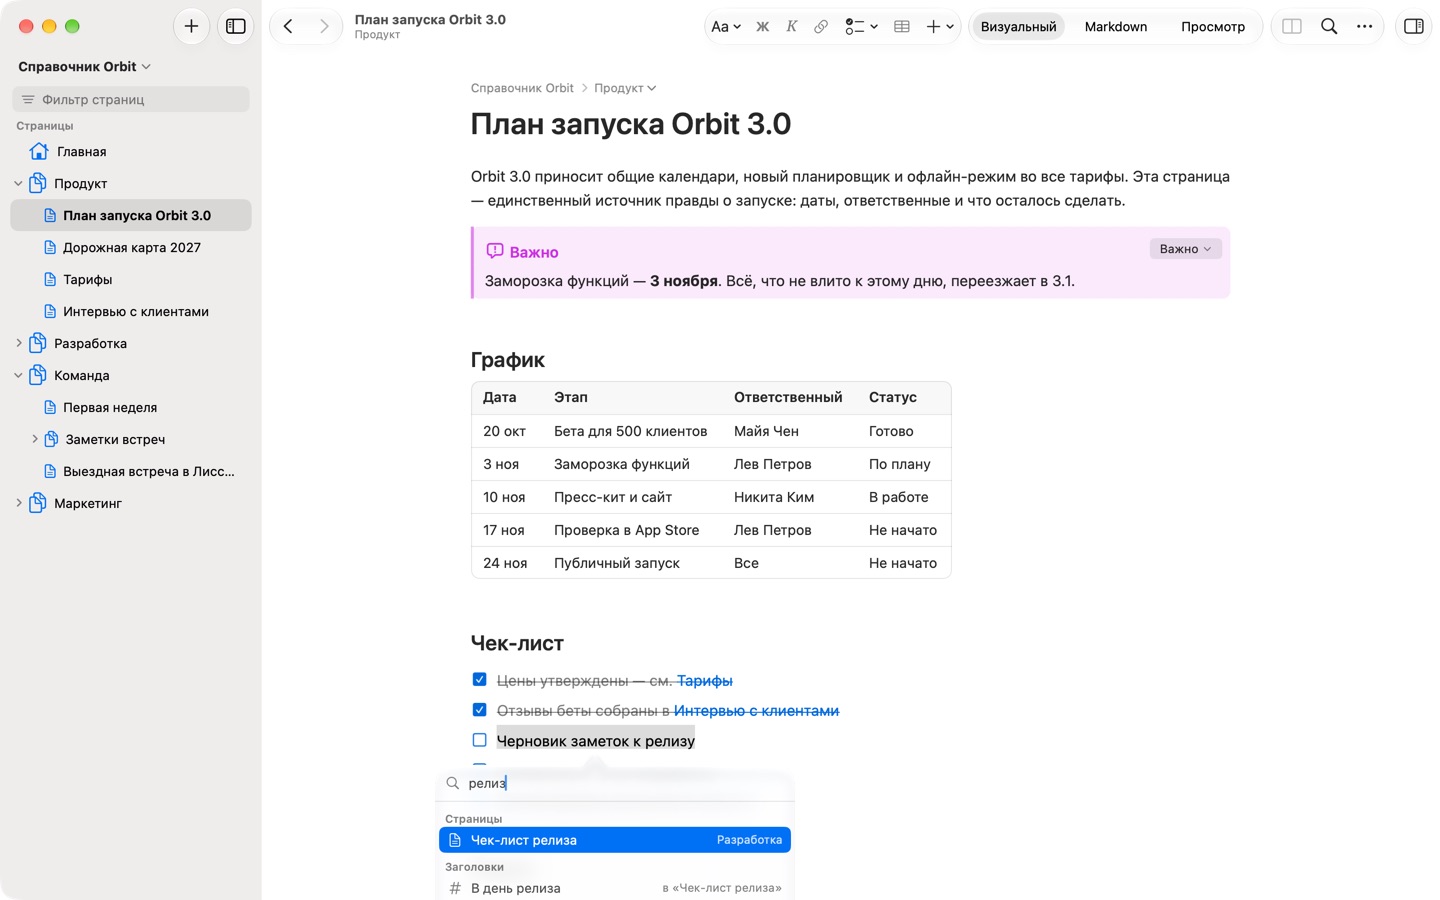The width and height of the screenshot is (1440, 900).
Task: Create a new page with the plus button
Action: 191,26
